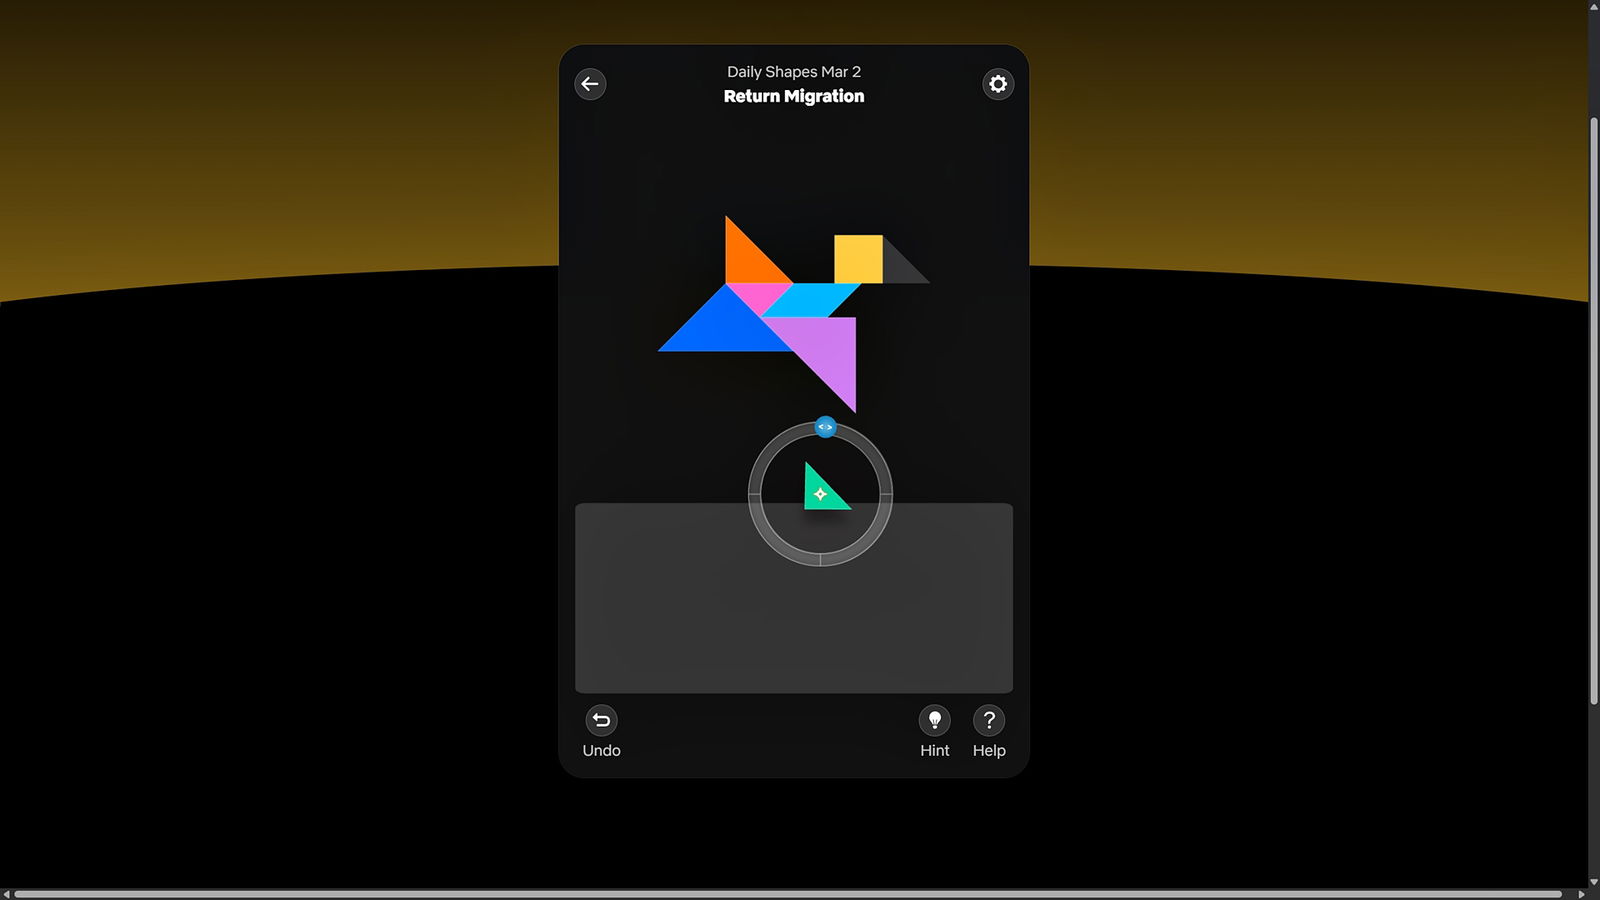Select the cyan parallelogram piece

812,299
